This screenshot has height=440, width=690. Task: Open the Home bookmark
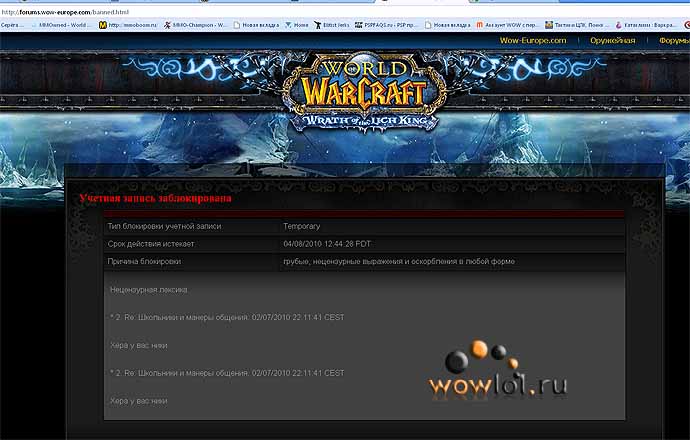click(301, 25)
